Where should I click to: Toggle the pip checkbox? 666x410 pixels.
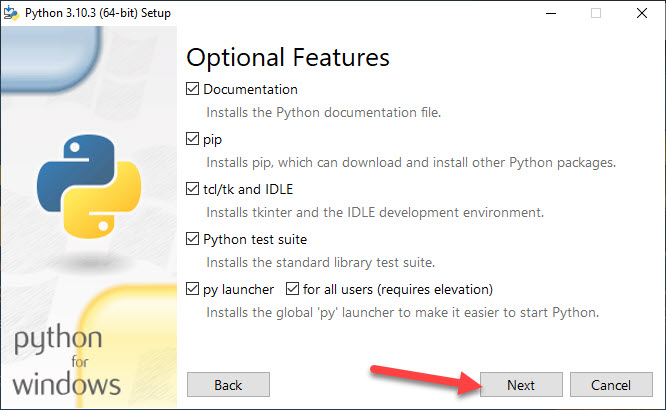pos(193,139)
